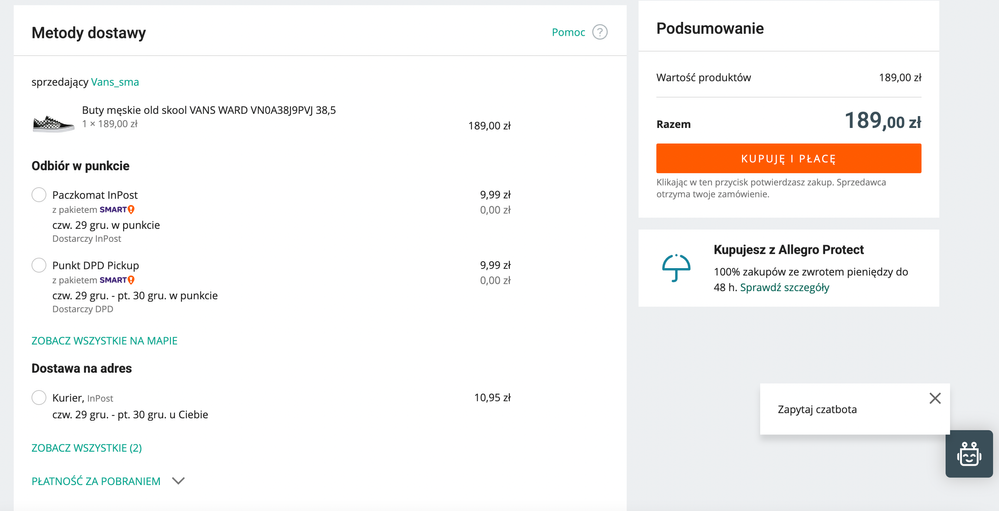Click 10,95 zł Kurier price
The width and height of the screenshot is (999, 511).
(x=492, y=398)
